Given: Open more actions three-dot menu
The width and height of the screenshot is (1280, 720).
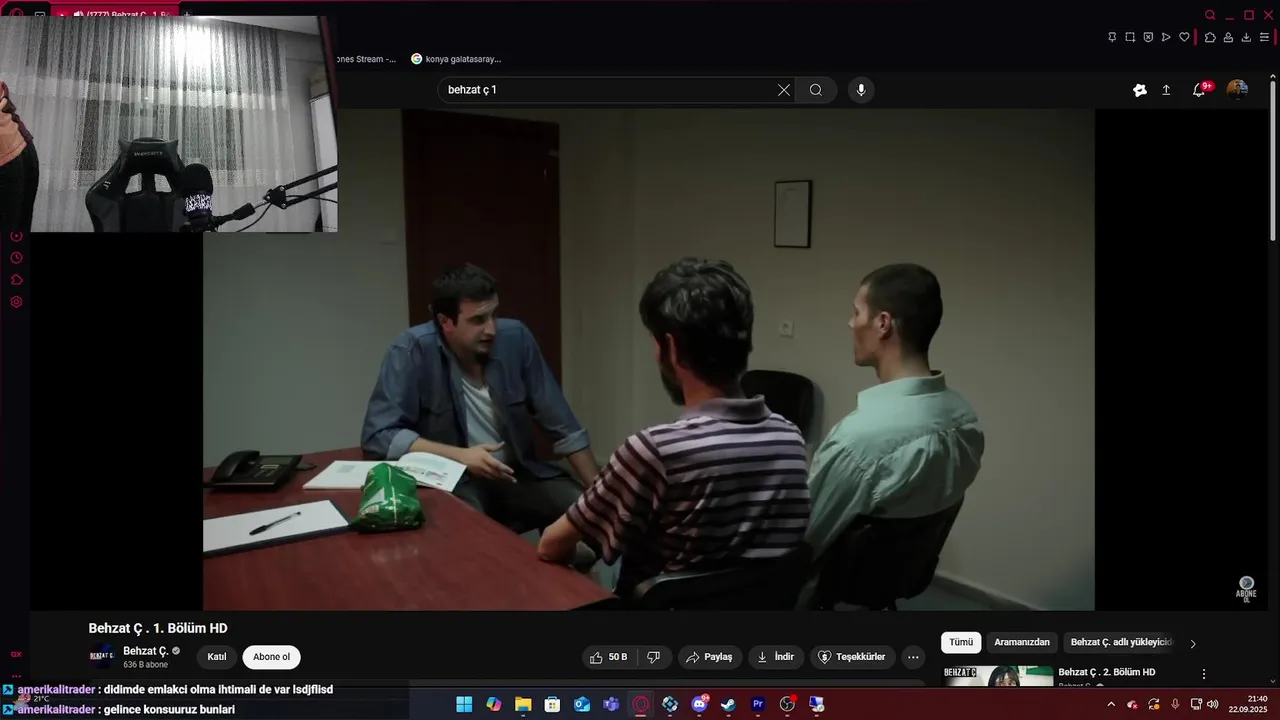Looking at the screenshot, I should [913, 657].
